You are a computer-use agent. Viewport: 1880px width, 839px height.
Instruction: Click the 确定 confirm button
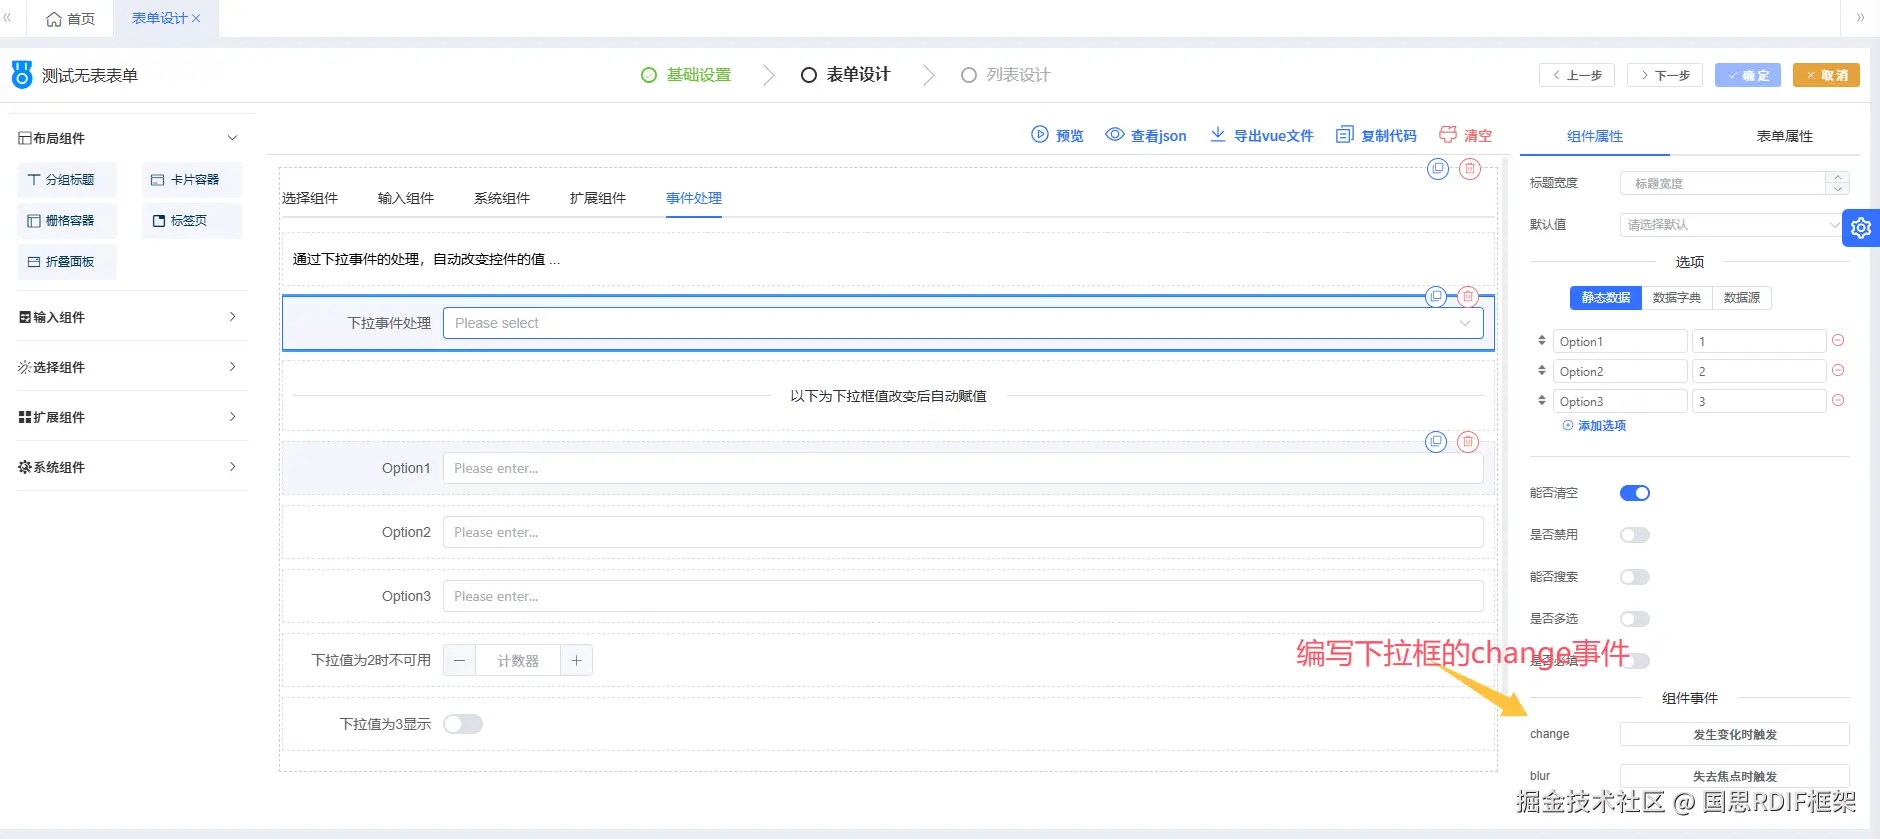pyautogui.click(x=1748, y=75)
